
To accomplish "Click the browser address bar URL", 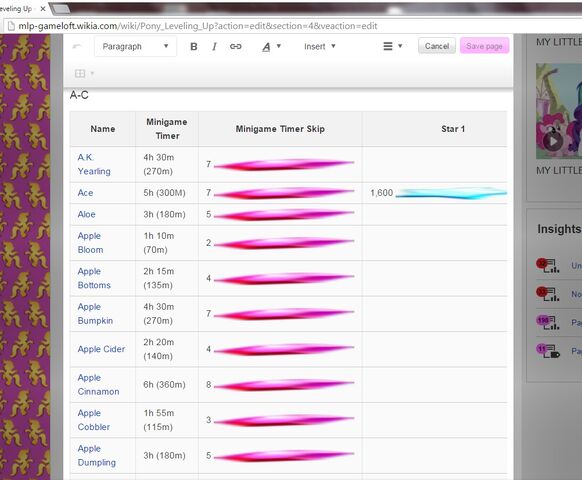I will coord(198,26).
